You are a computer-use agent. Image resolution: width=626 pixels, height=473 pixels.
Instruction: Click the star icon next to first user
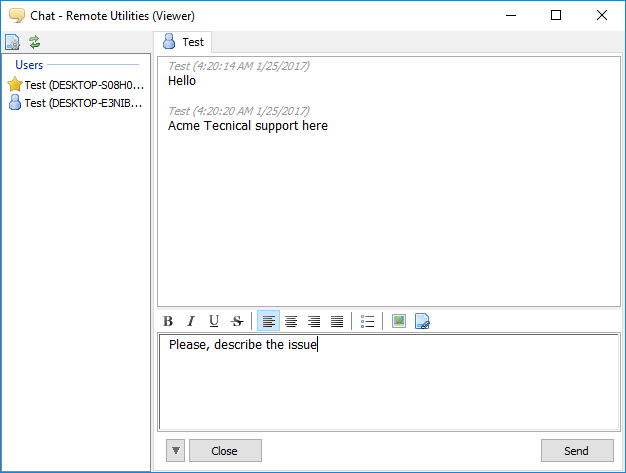click(x=15, y=85)
